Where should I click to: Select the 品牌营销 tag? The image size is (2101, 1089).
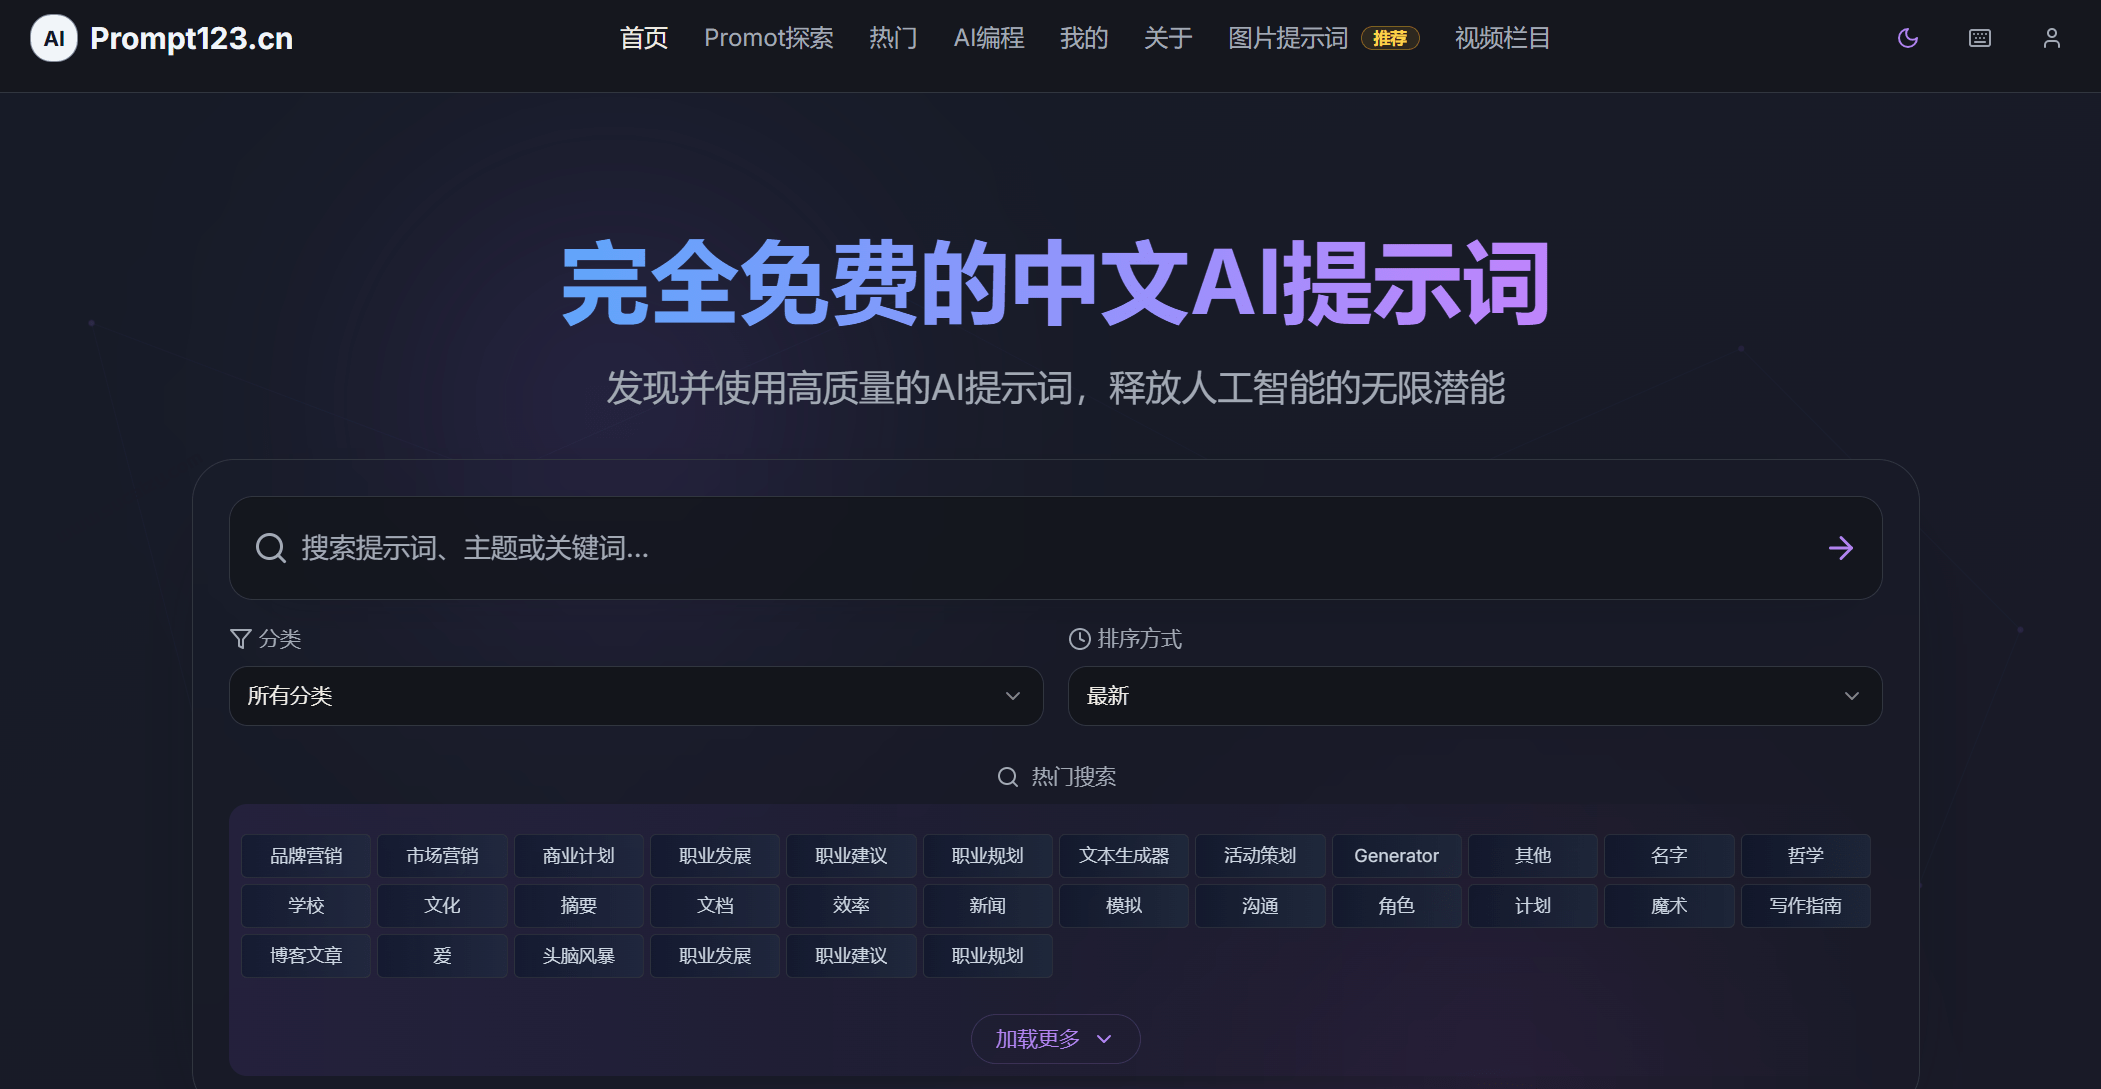pos(306,856)
